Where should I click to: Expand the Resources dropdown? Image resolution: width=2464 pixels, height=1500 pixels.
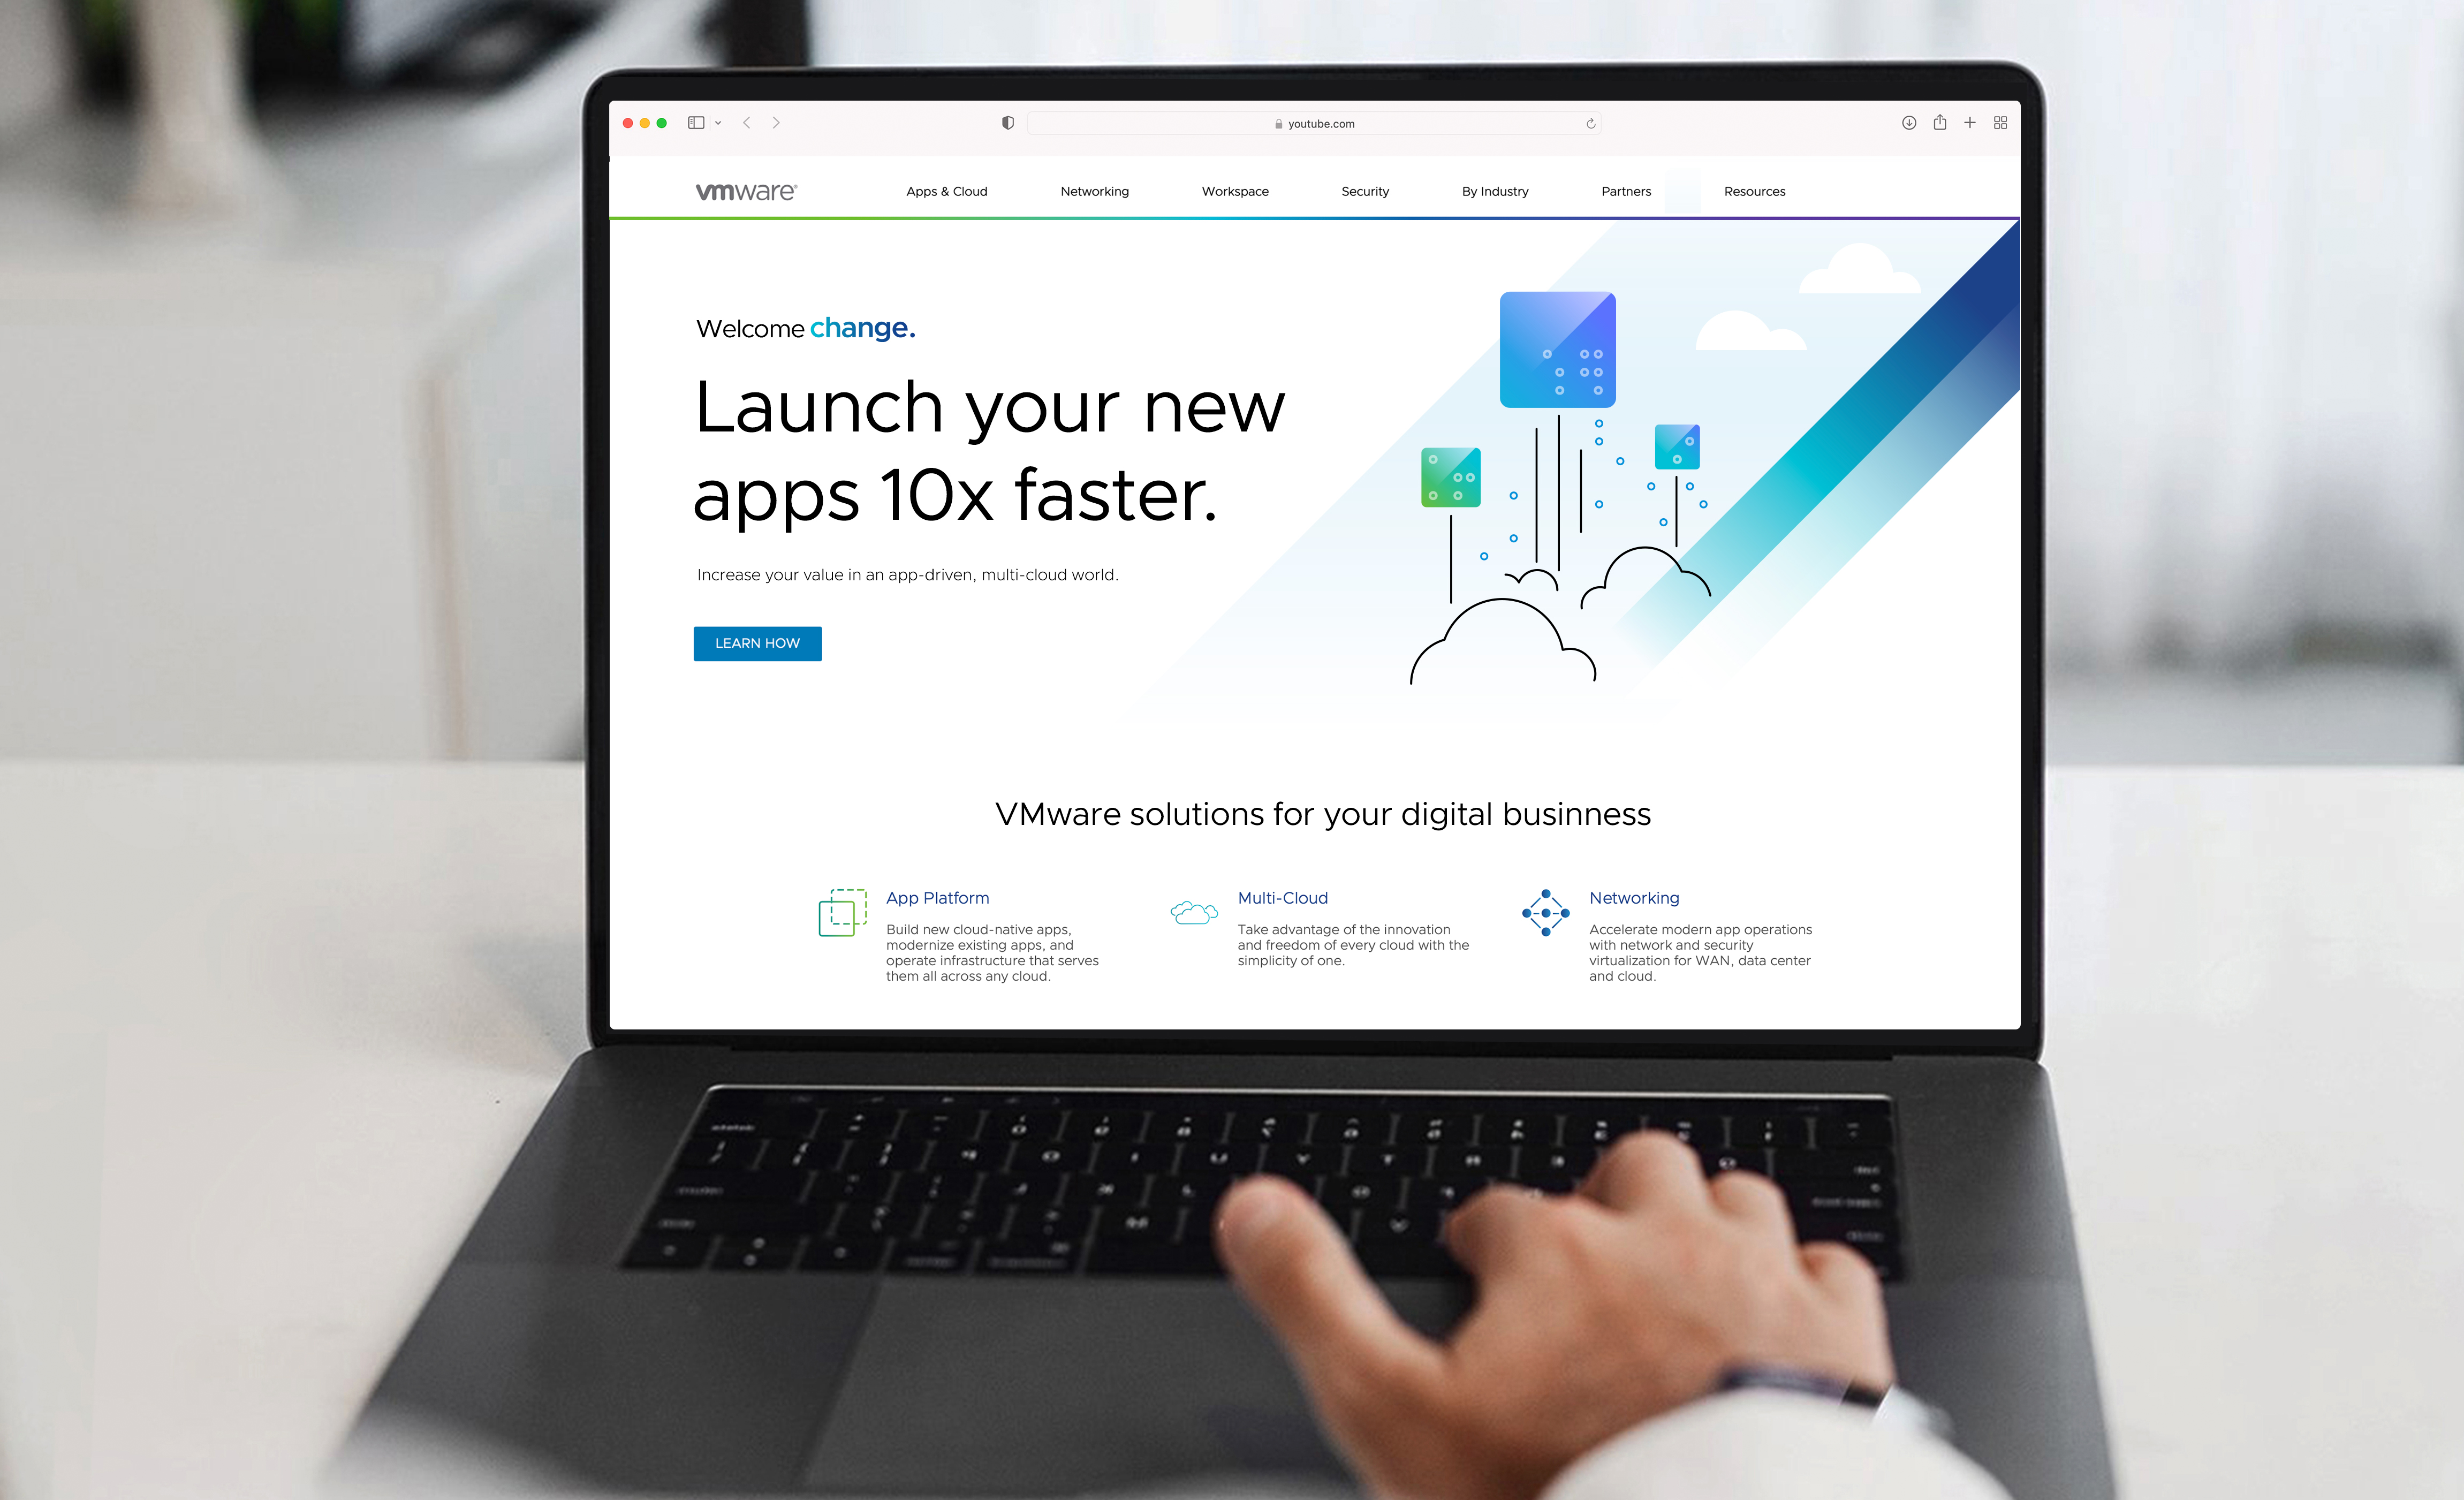(1755, 190)
